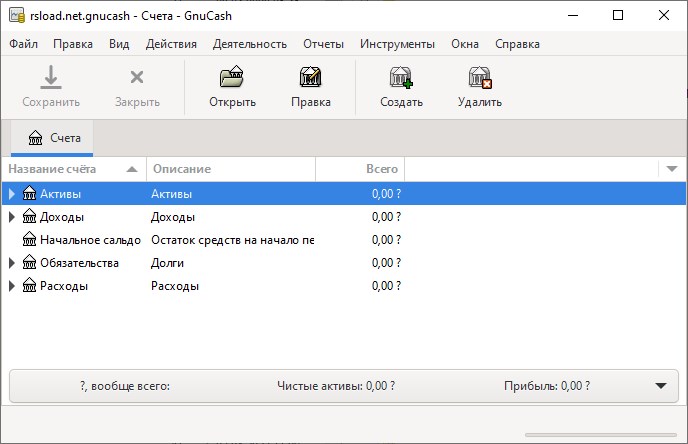The height and width of the screenshot is (444, 688).
Task: Select the Доходы account name
Action: pos(62,217)
